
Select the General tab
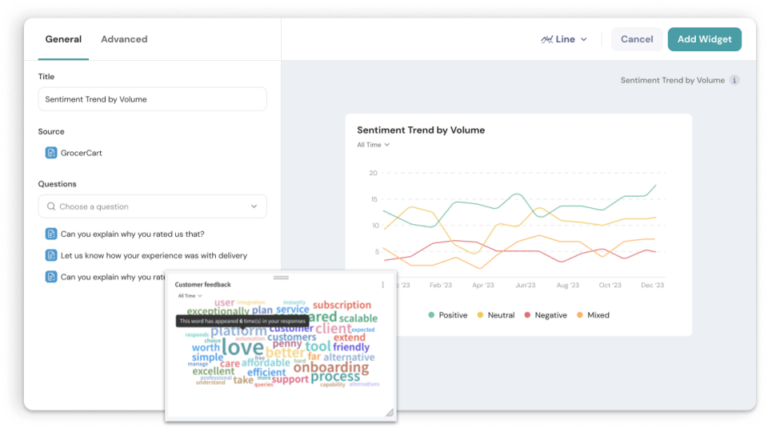pos(63,39)
